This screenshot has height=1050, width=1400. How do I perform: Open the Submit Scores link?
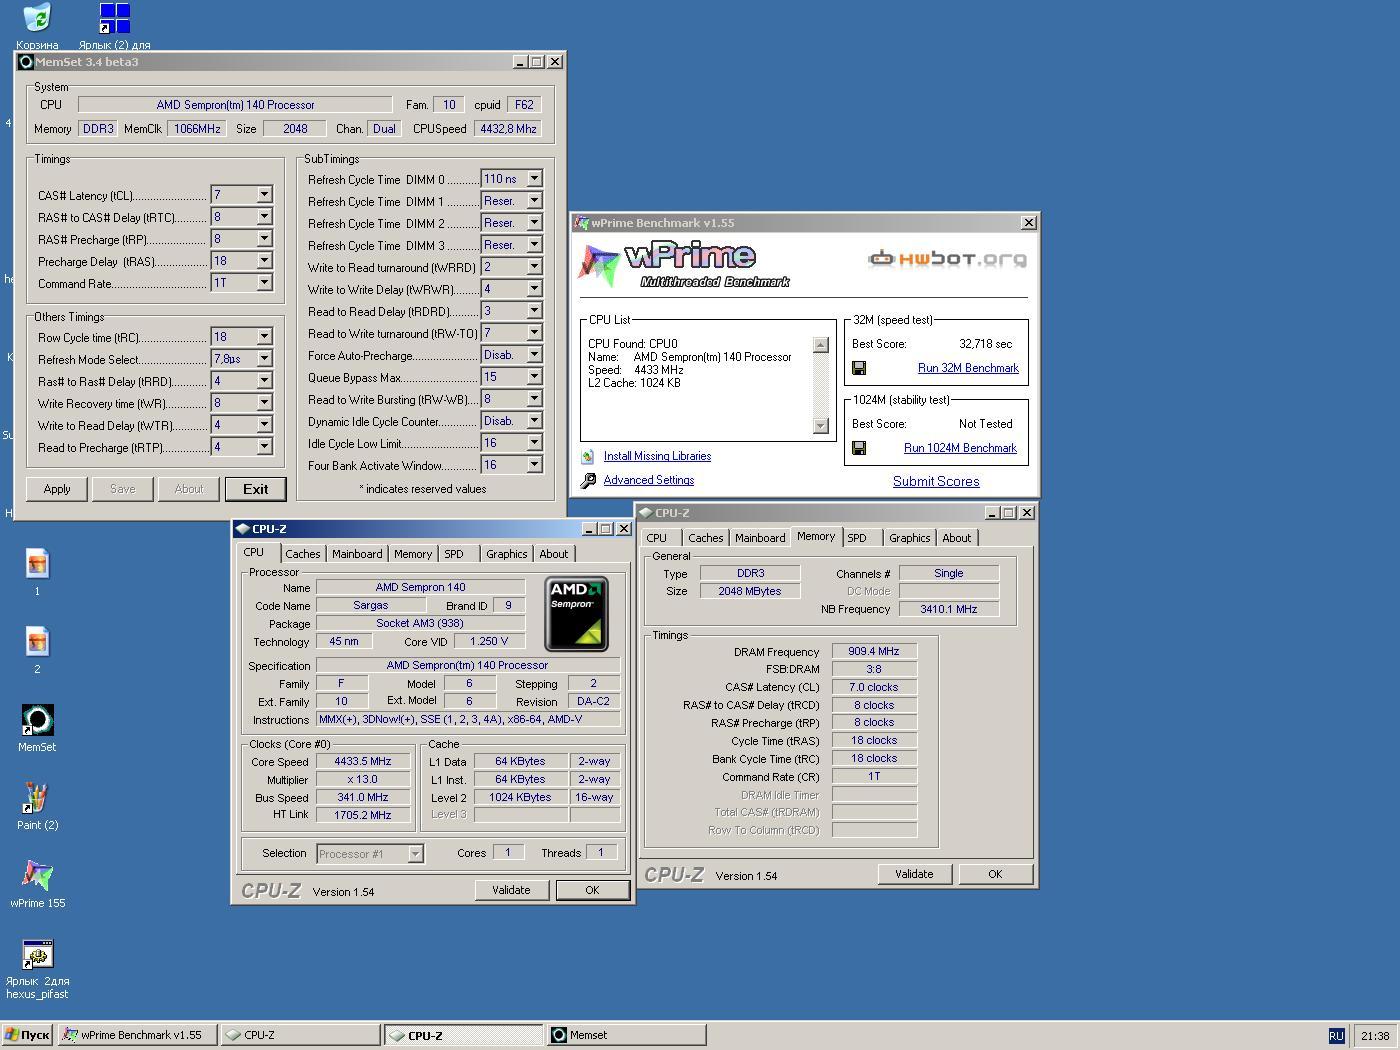click(936, 481)
